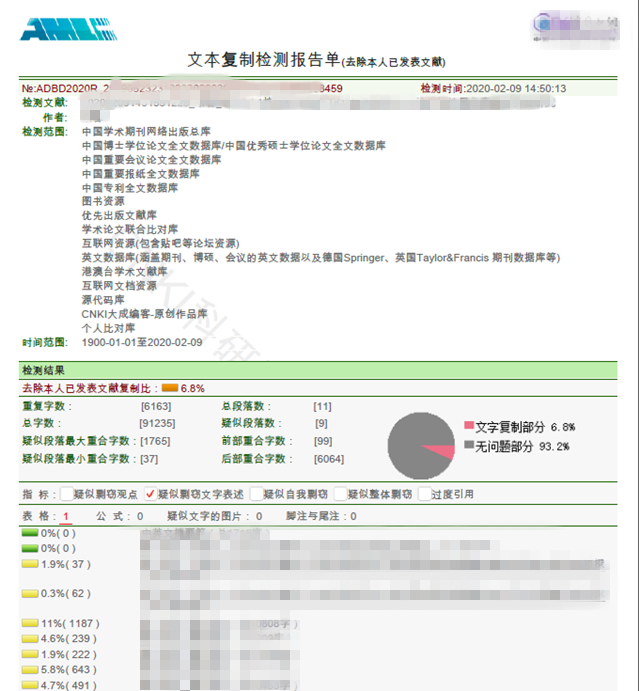The image size is (639, 691).
Task: Enable the 疑似整体剽窃 checkbox
Action: click(340, 494)
